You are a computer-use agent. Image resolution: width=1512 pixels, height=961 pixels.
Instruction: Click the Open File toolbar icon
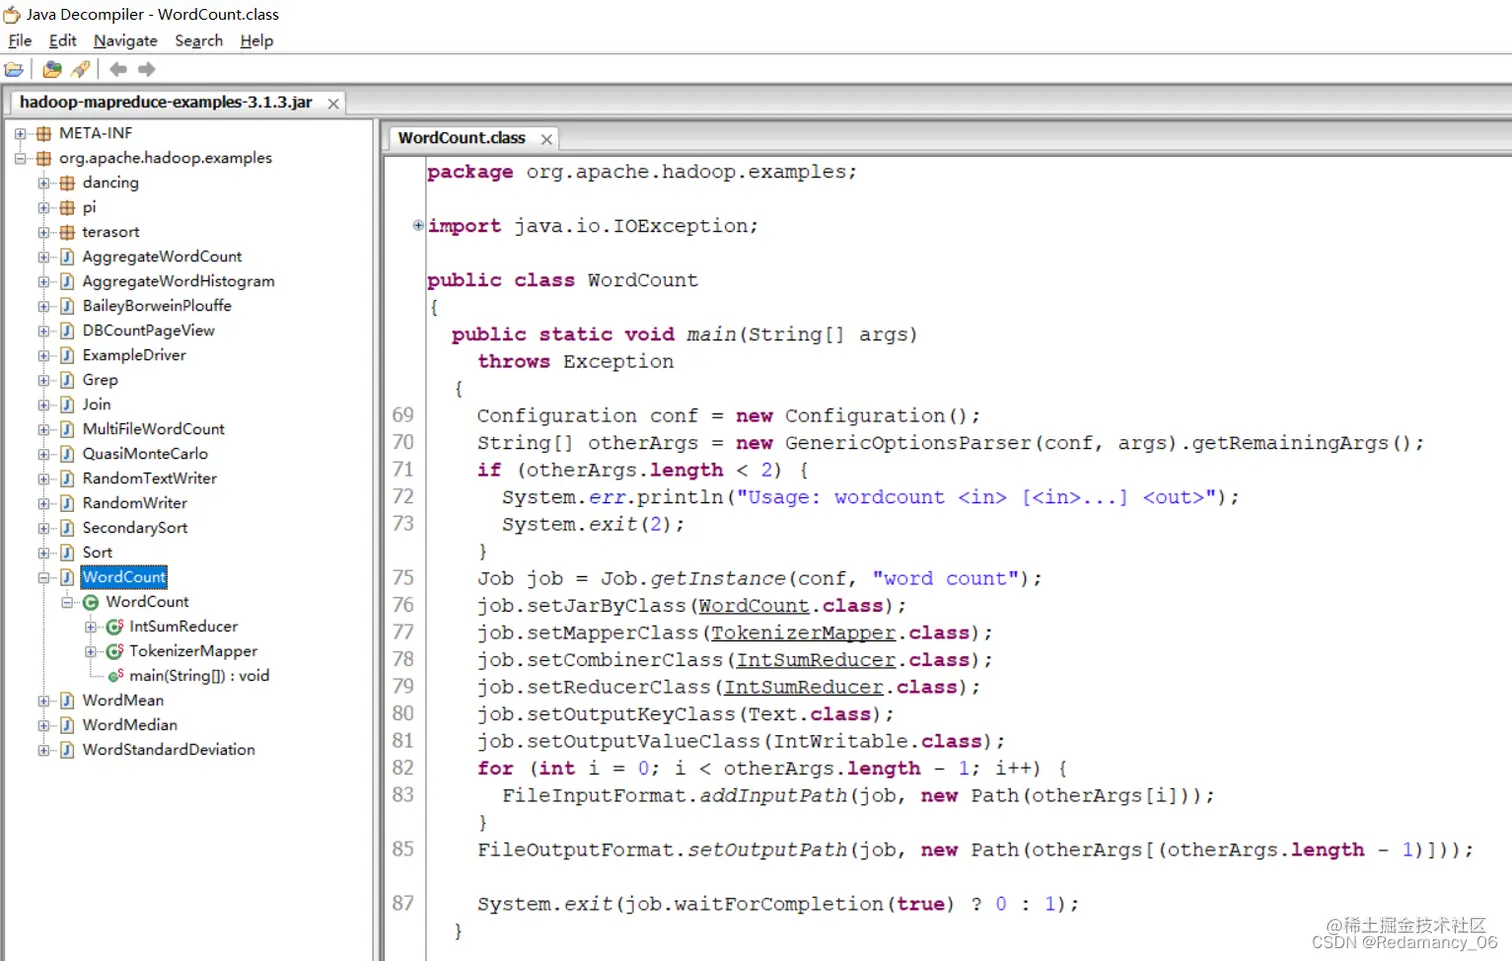point(14,69)
